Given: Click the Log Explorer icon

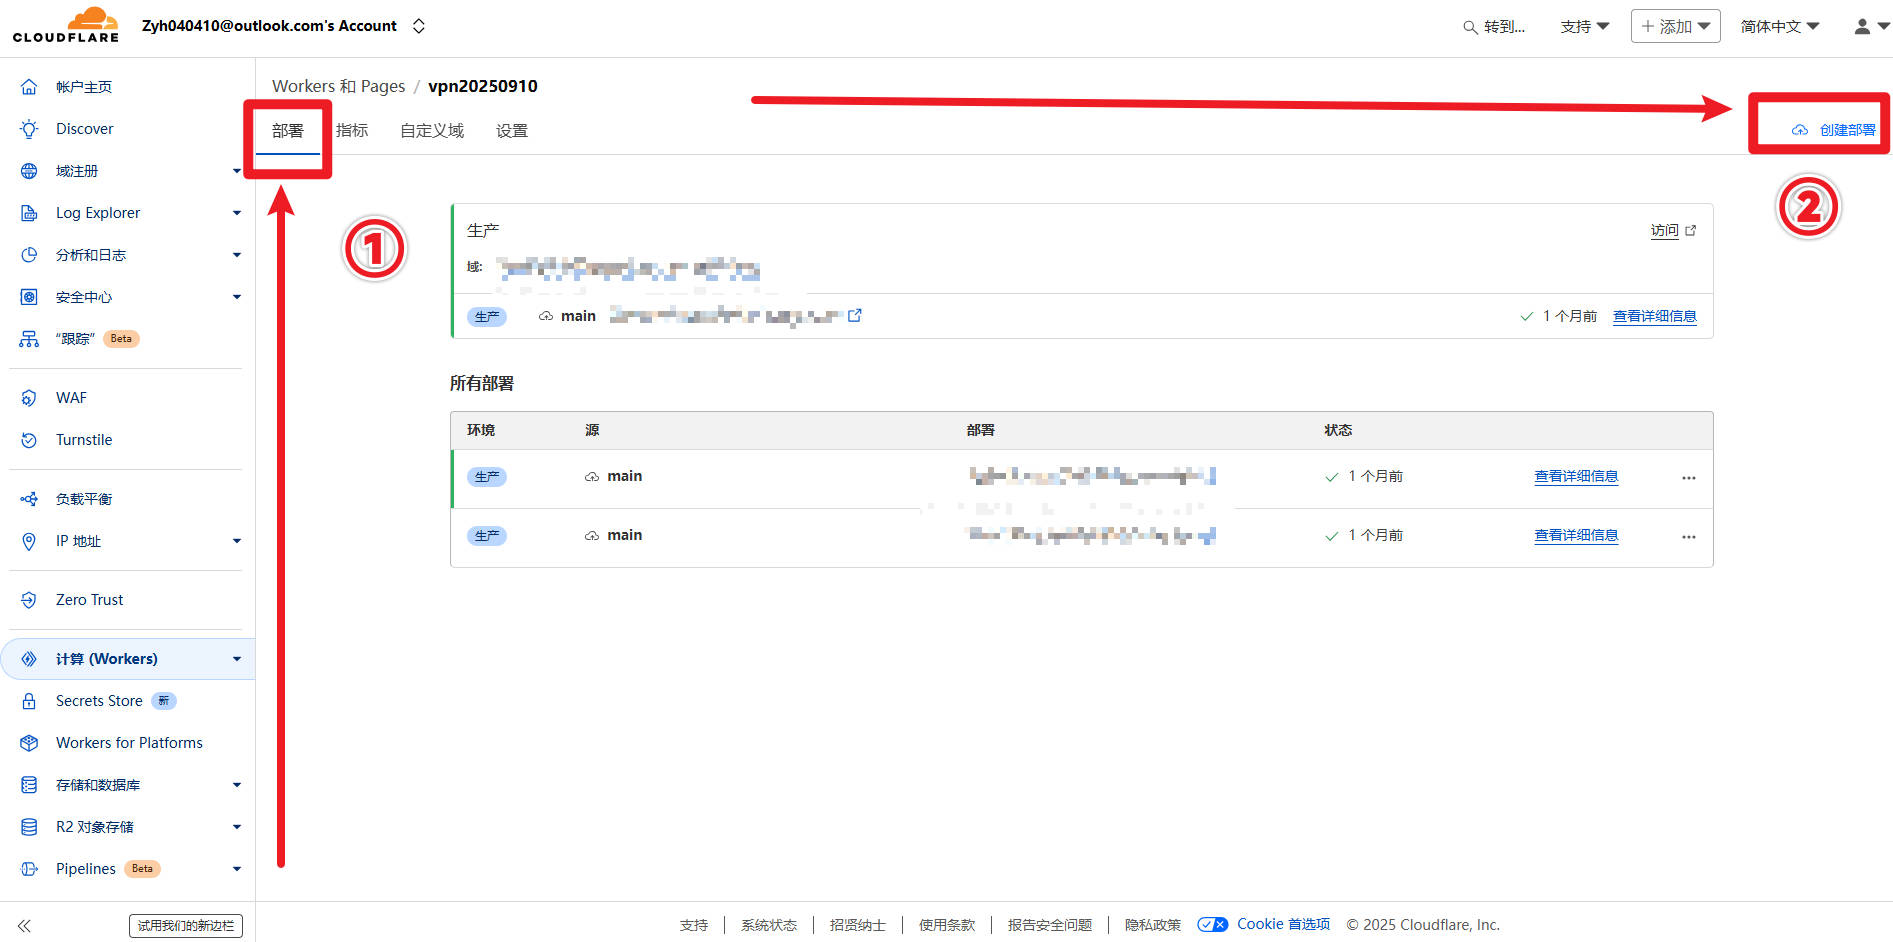Looking at the screenshot, I should pos(29,213).
